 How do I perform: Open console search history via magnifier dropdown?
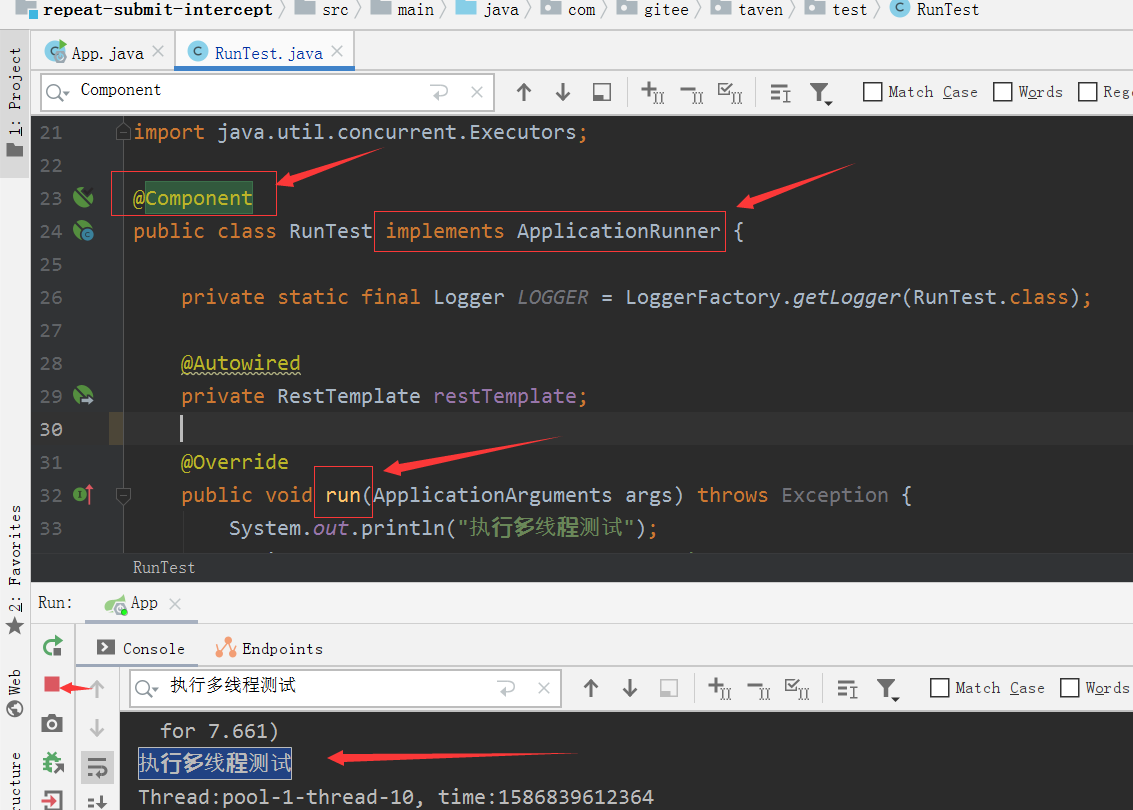tap(152, 688)
